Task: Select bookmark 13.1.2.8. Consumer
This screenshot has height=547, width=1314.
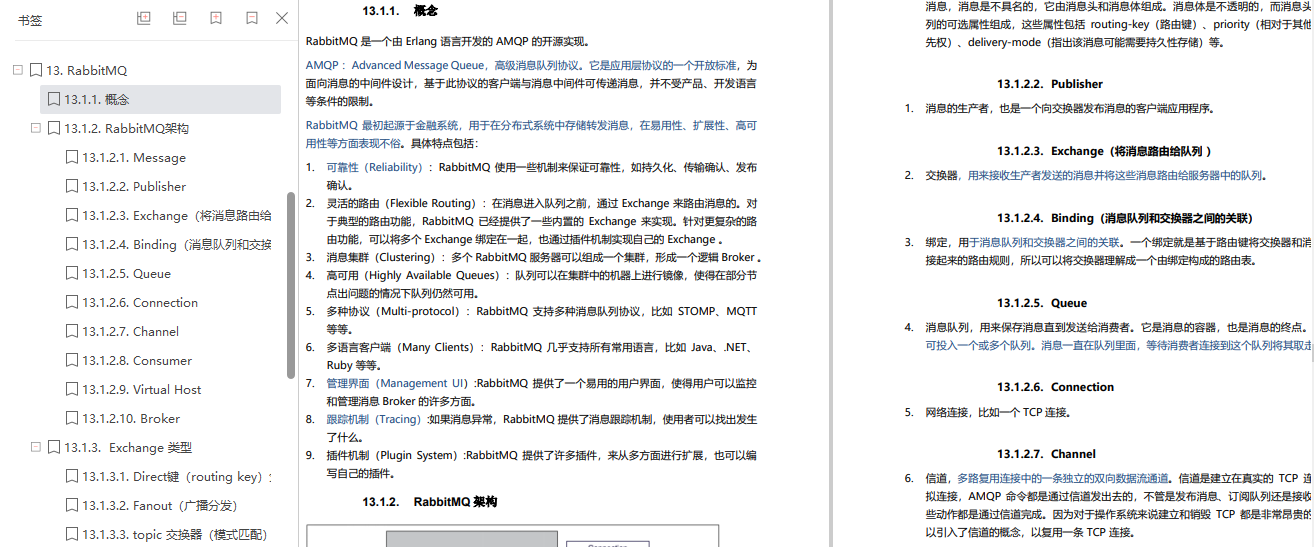Action: point(137,360)
